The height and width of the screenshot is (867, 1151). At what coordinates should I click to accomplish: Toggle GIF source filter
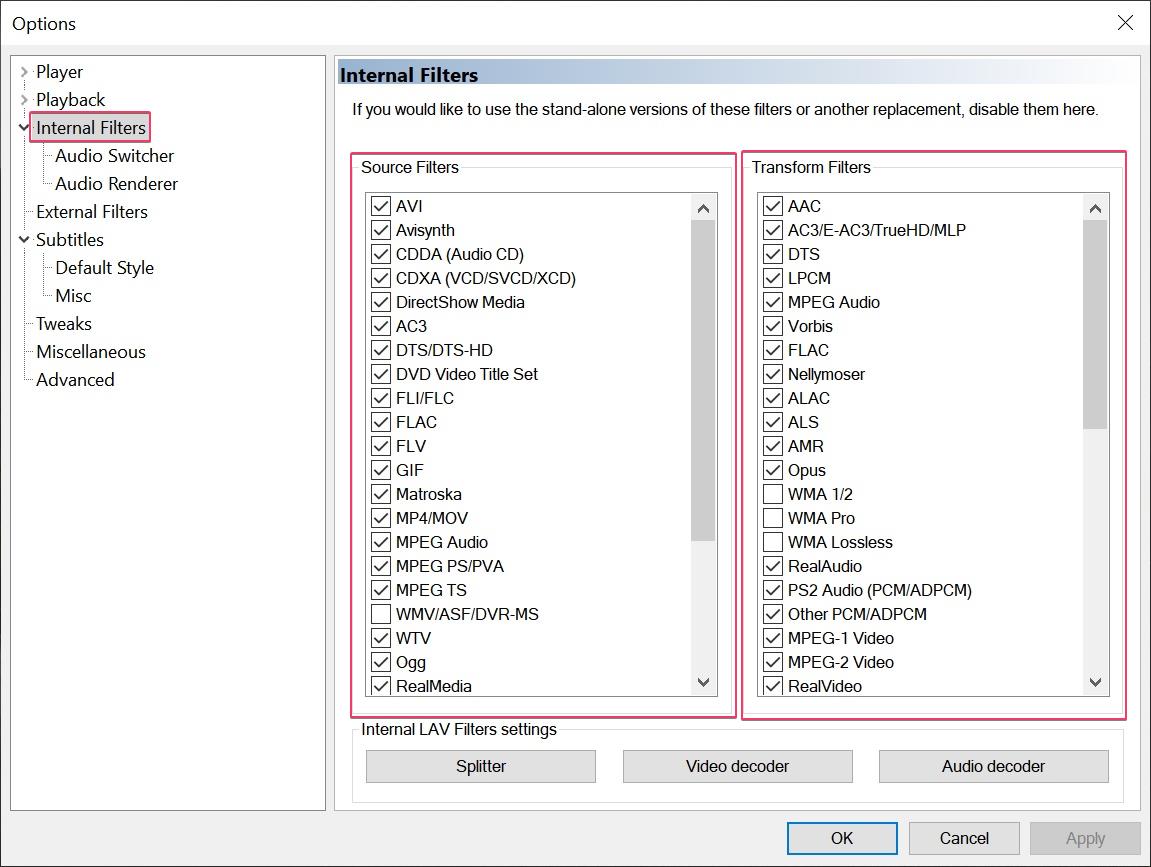(380, 470)
